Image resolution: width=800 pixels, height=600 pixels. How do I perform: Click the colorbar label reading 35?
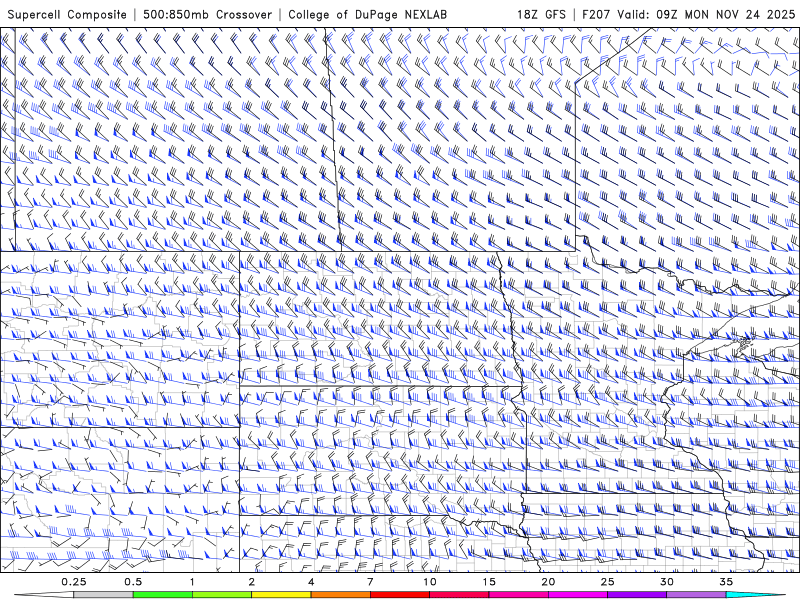(726, 582)
